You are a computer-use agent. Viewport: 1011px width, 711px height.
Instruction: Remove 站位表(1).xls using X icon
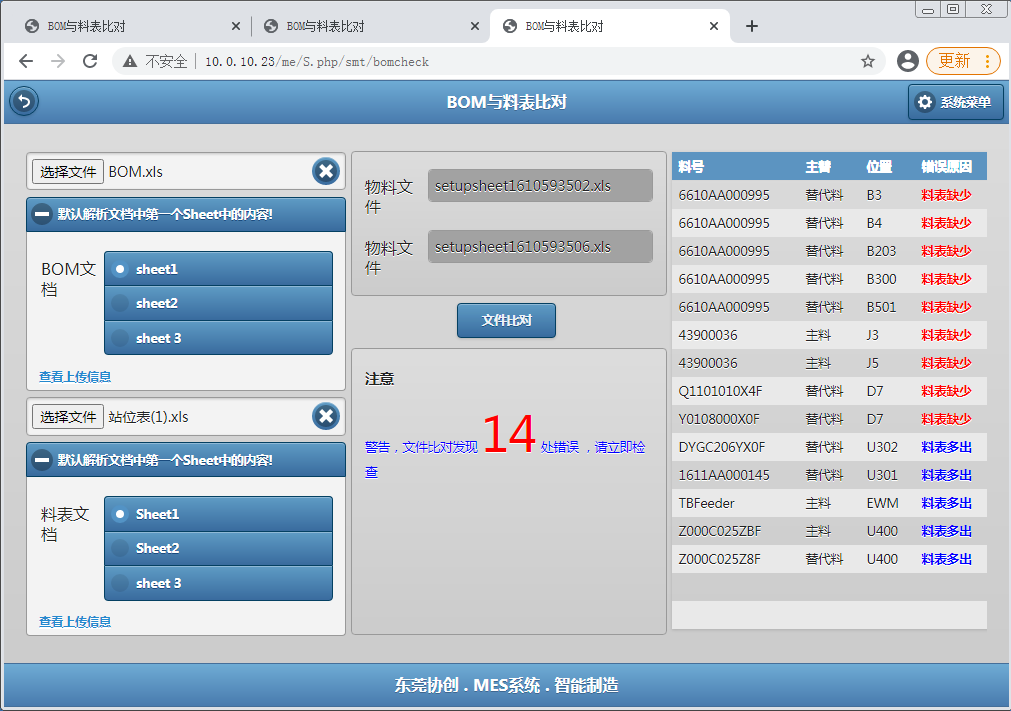[x=325, y=416]
